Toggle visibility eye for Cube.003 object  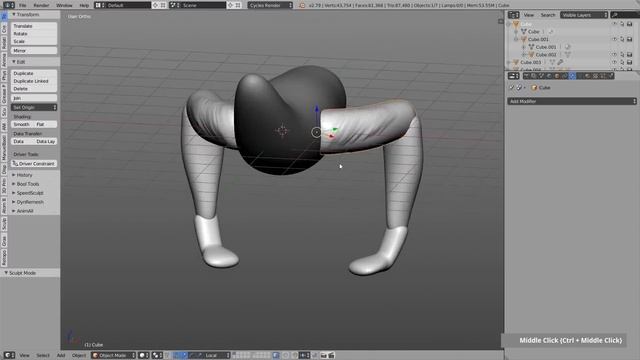click(x=614, y=62)
